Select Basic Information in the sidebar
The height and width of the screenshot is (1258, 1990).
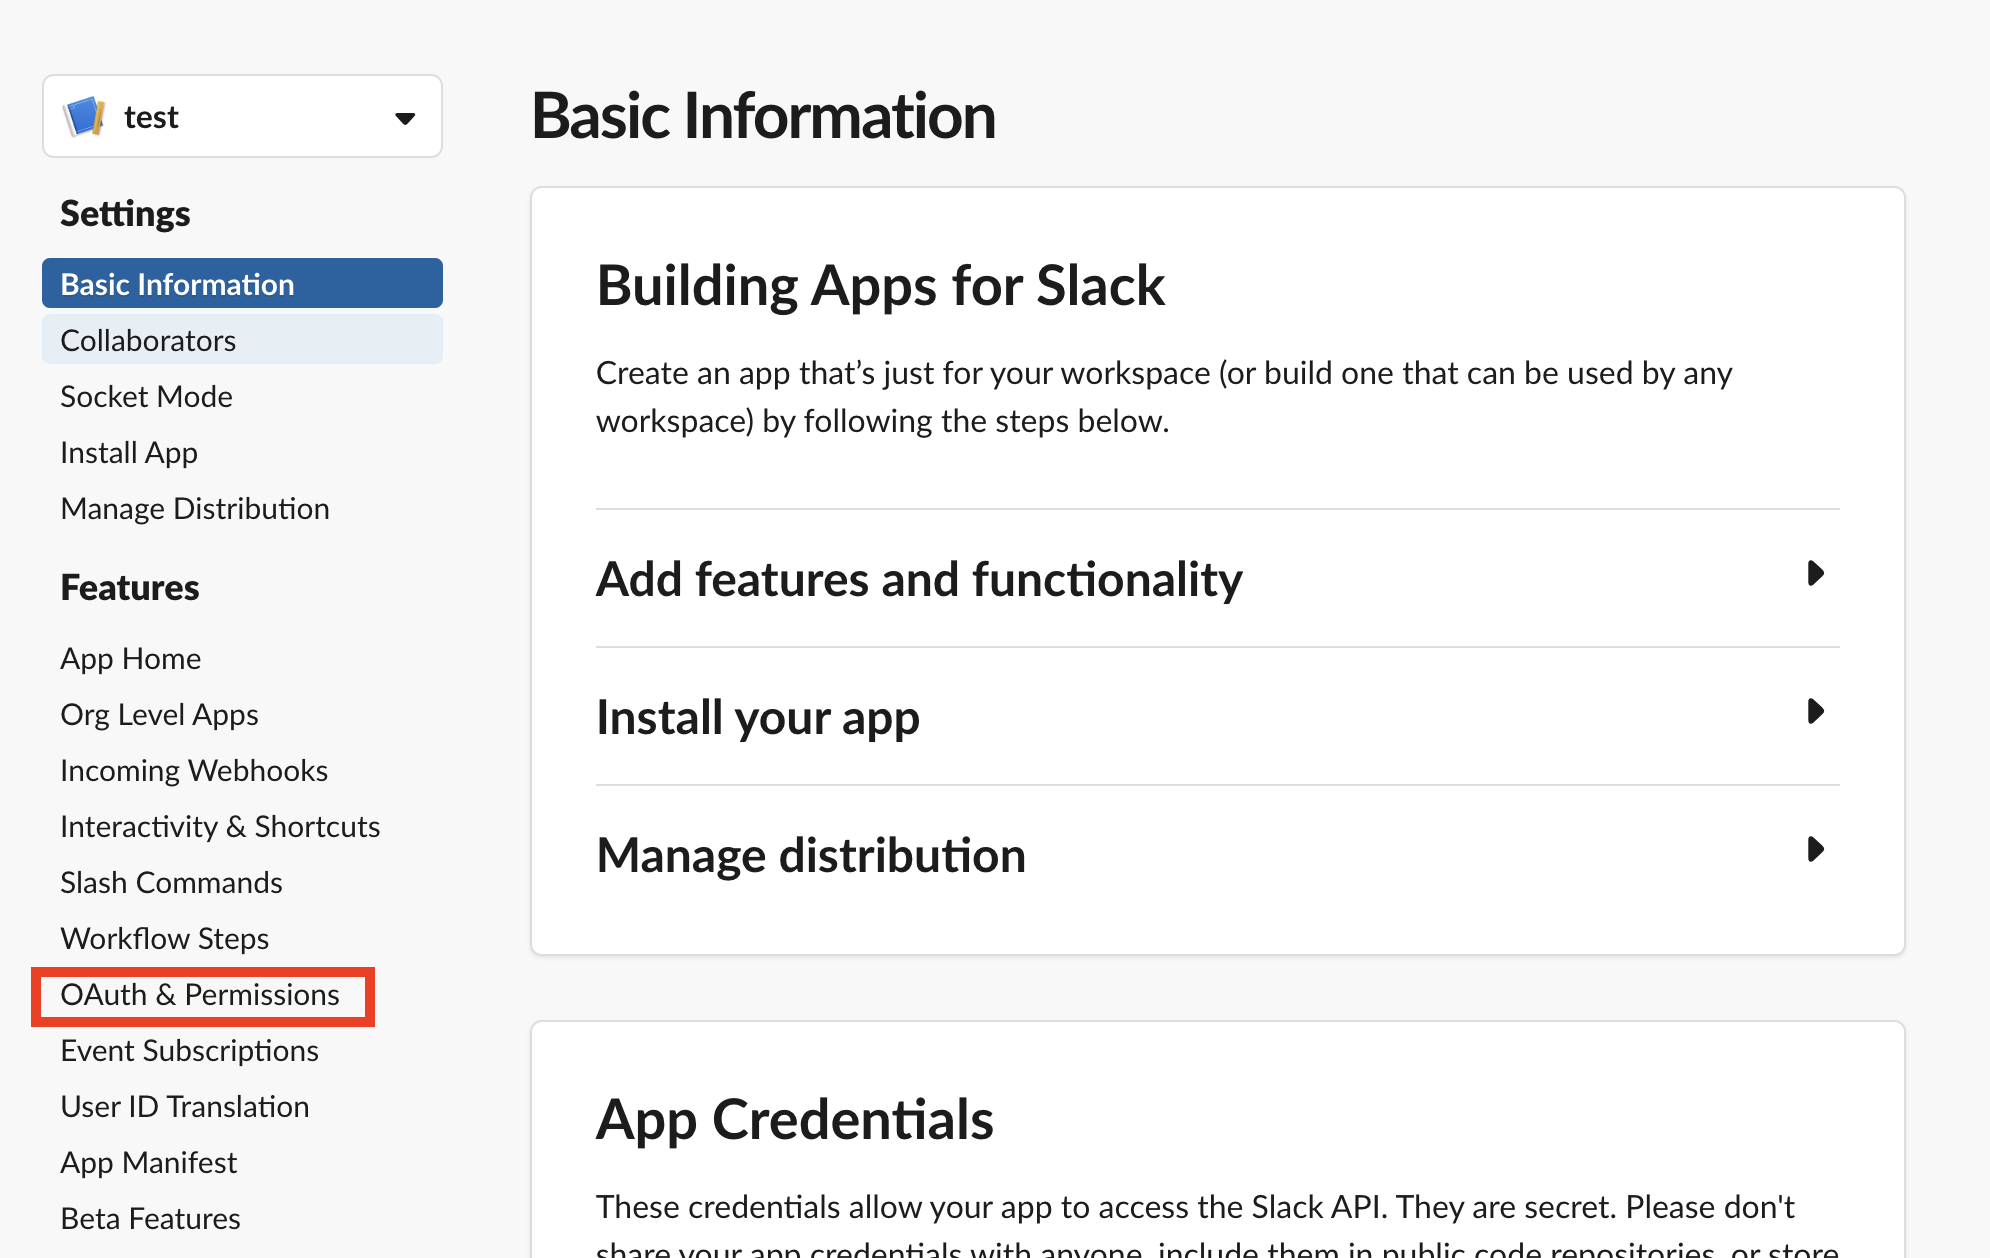[177, 283]
